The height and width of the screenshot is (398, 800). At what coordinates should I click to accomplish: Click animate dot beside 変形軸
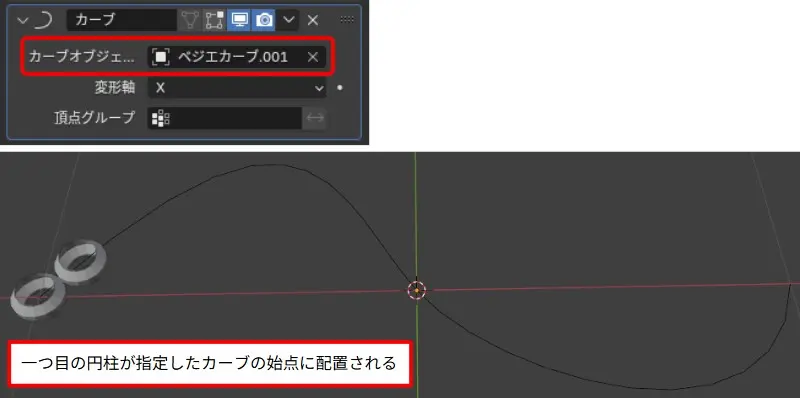click(x=340, y=88)
